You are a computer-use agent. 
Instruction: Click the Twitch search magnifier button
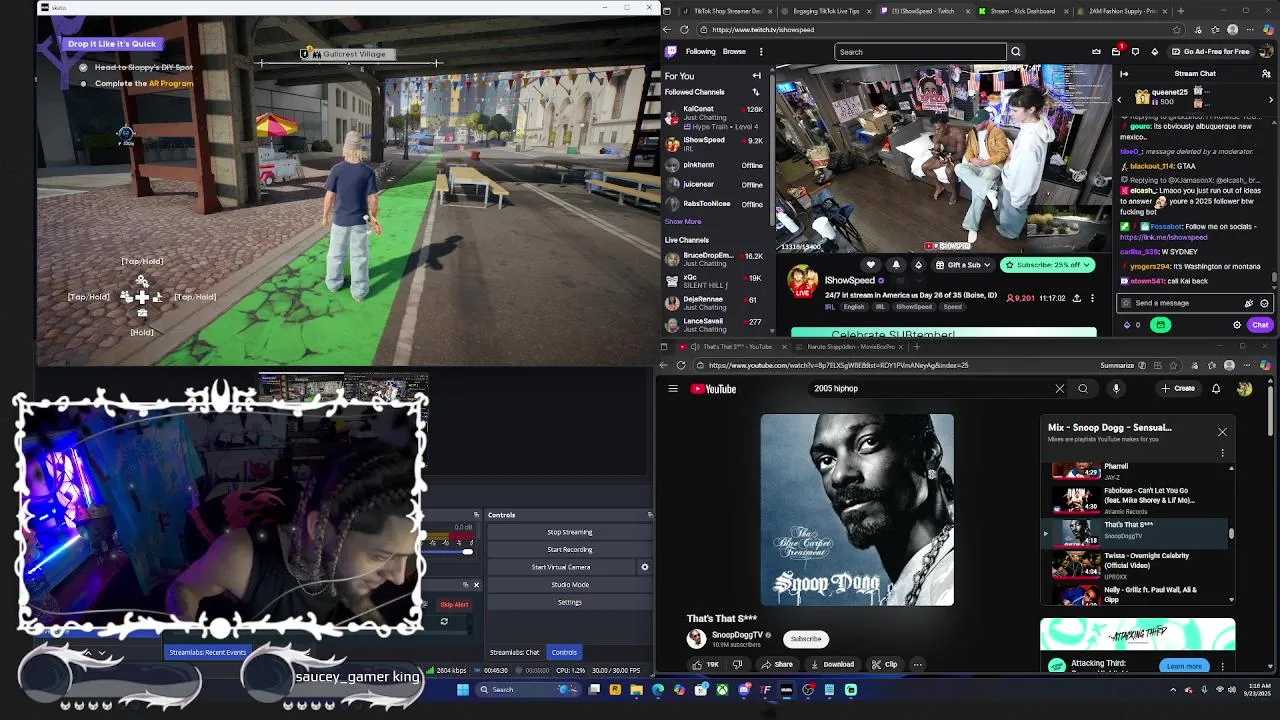tap(1016, 52)
